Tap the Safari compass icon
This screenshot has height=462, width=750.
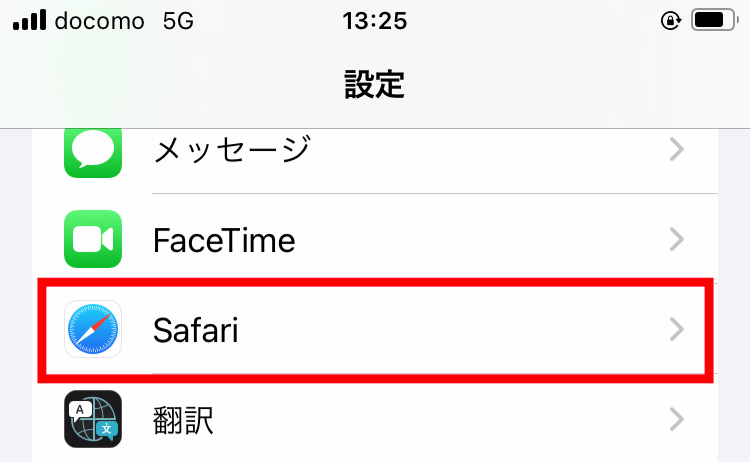click(x=93, y=329)
